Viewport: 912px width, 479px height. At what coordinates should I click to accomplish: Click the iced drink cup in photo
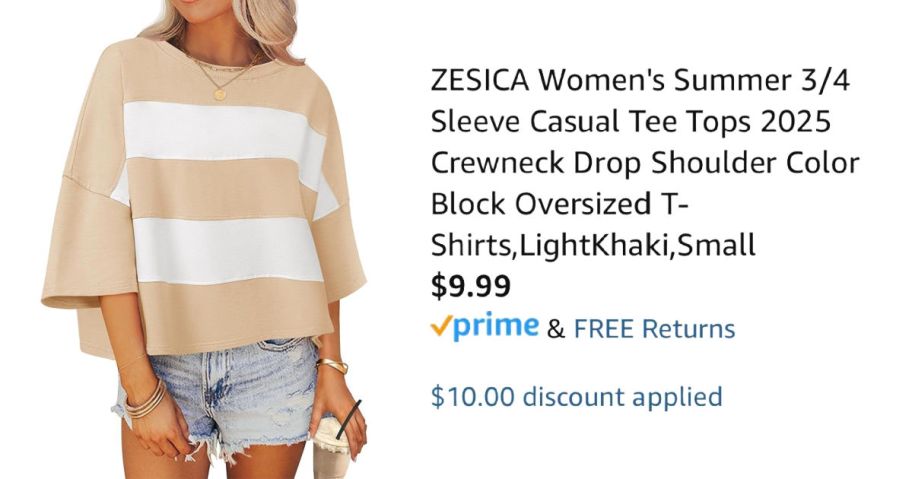point(334,445)
